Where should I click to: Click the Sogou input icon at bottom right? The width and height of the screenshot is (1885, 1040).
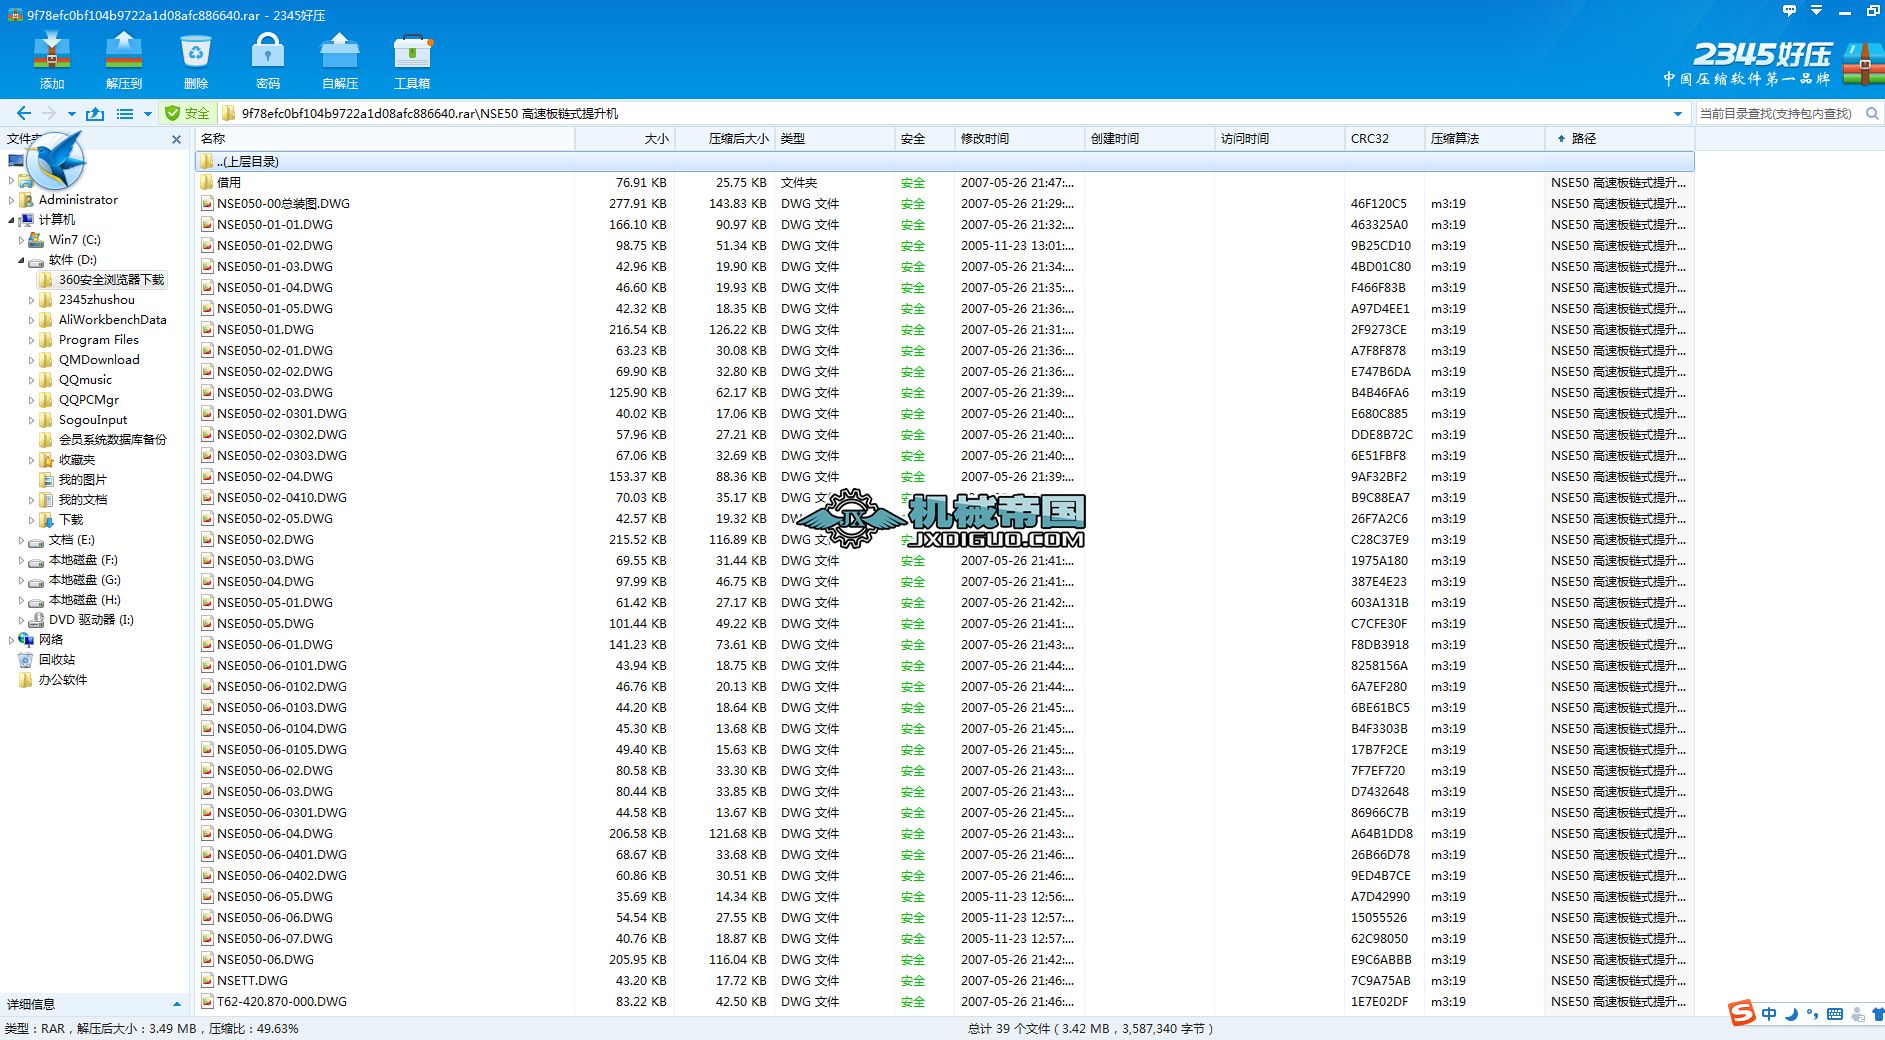click(1742, 1014)
